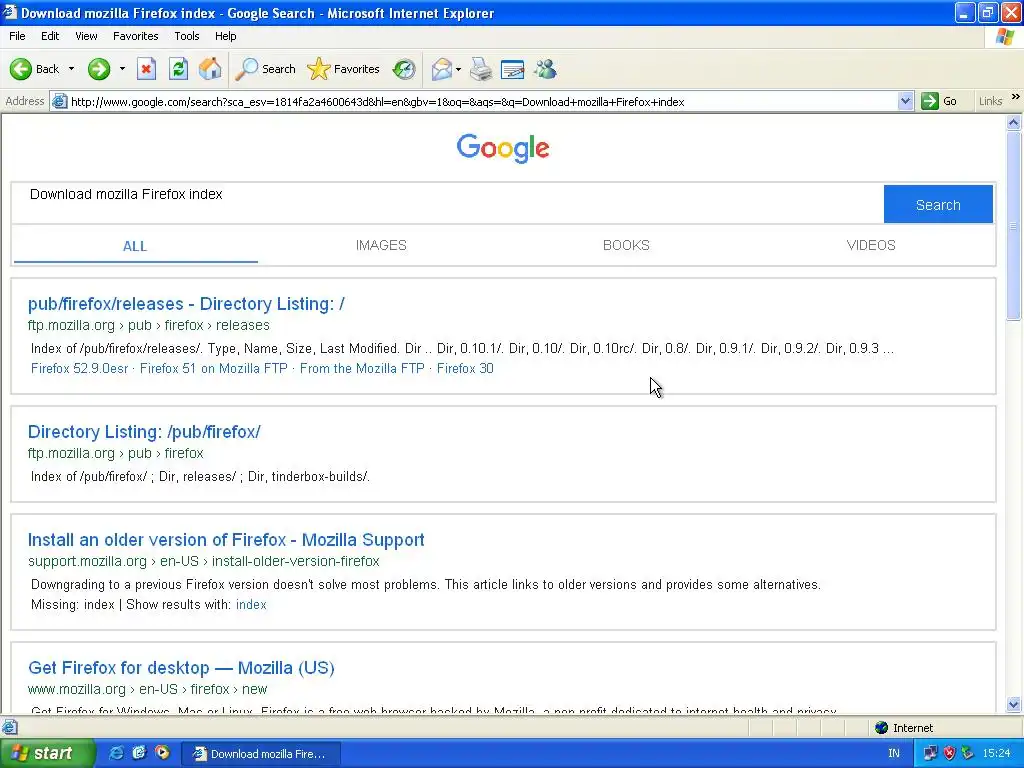
Task: Click the Mail envelope icon
Action: tap(442, 69)
